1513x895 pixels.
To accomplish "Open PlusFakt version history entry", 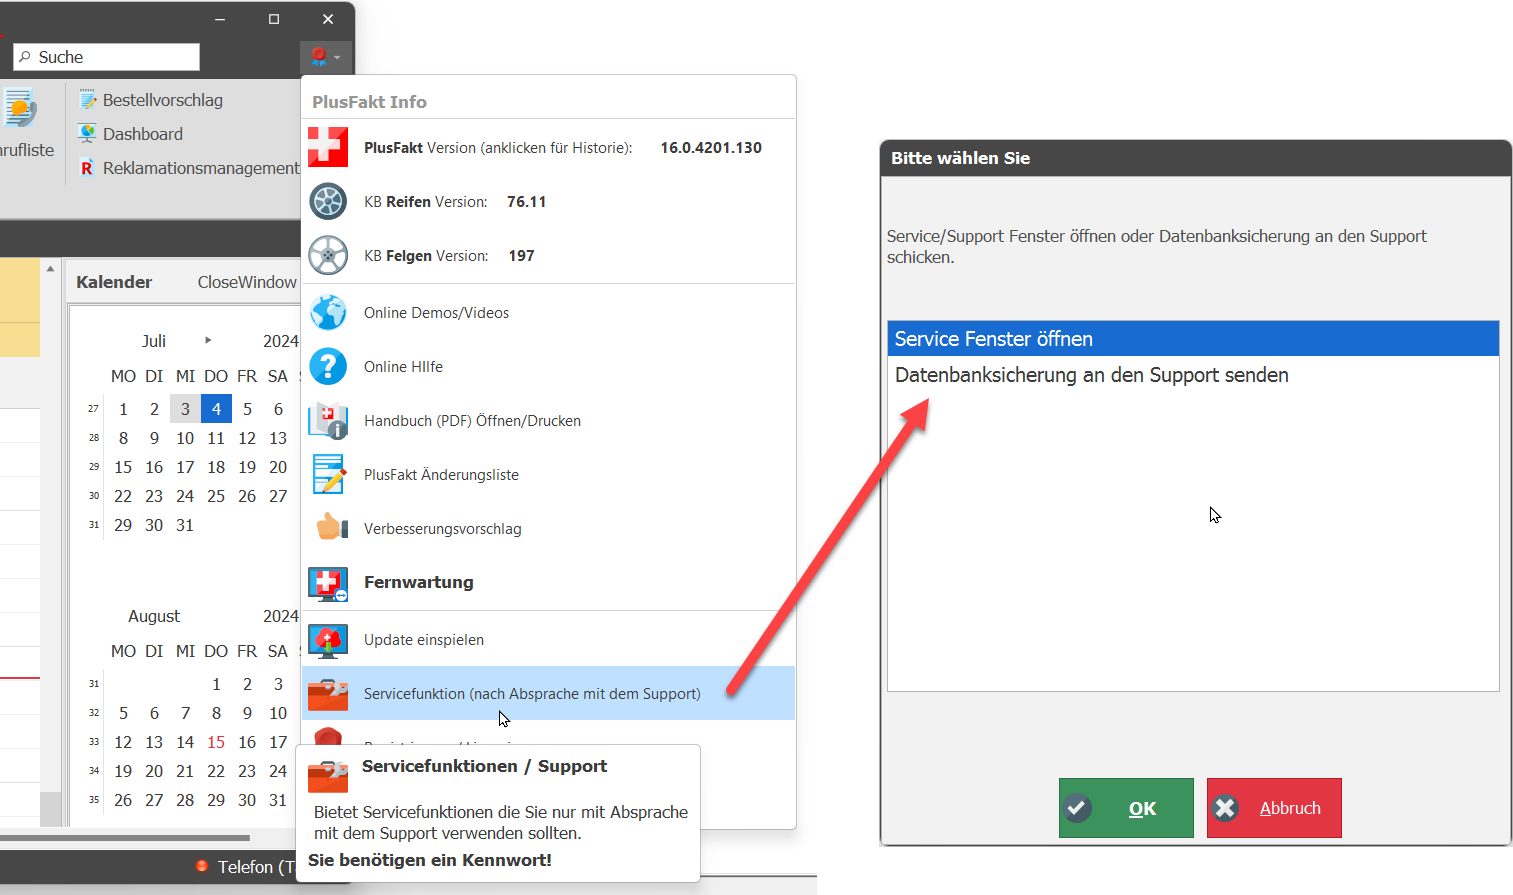I will (548, 147).
